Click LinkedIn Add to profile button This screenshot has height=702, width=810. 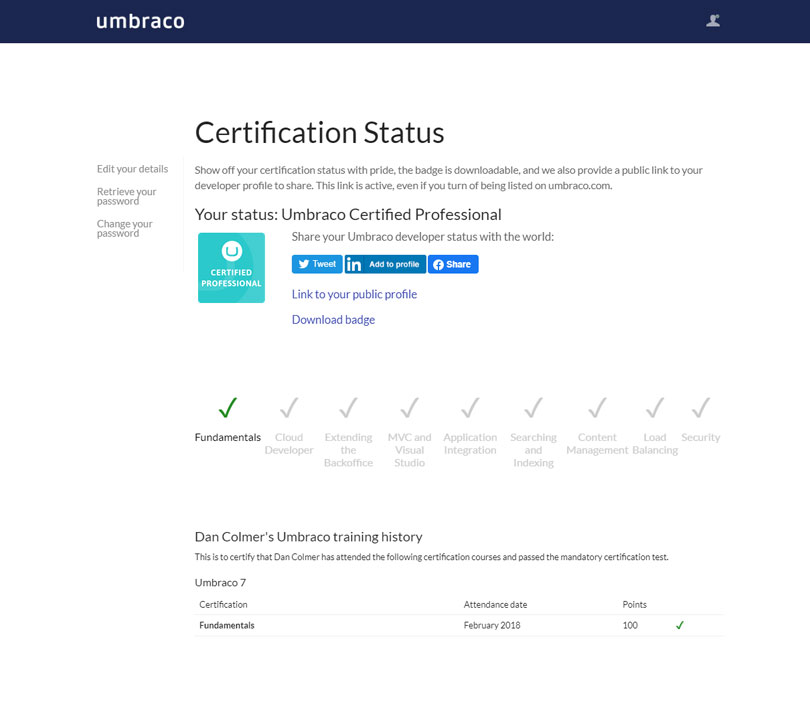(385, 264)
